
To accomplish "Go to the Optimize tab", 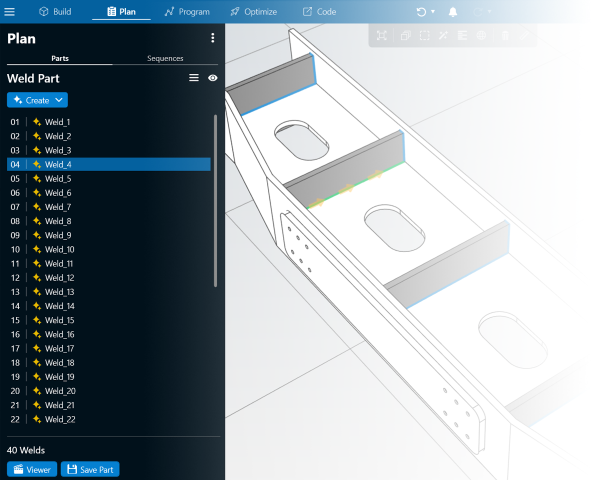I will point(253,11).
